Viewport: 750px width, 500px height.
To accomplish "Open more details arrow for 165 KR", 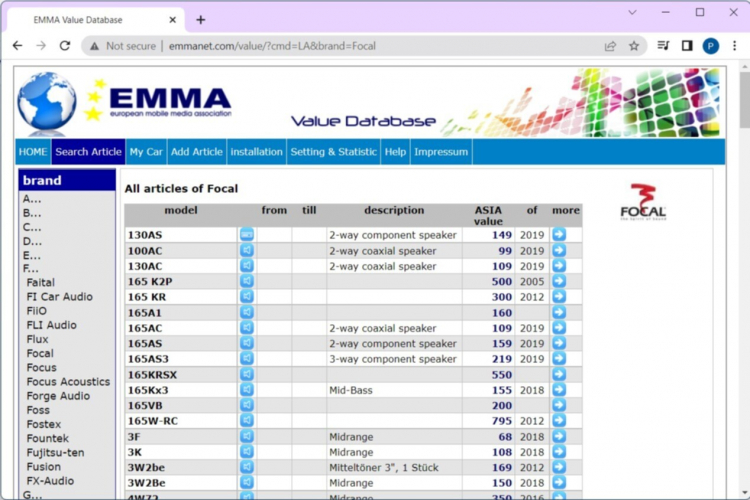I will [x=559, y=297].
